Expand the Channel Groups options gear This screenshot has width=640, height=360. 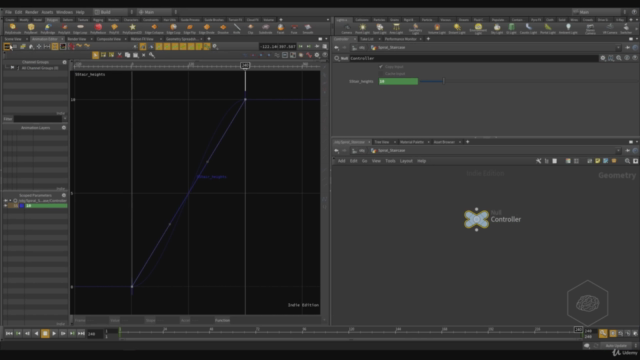pos(64,62)
